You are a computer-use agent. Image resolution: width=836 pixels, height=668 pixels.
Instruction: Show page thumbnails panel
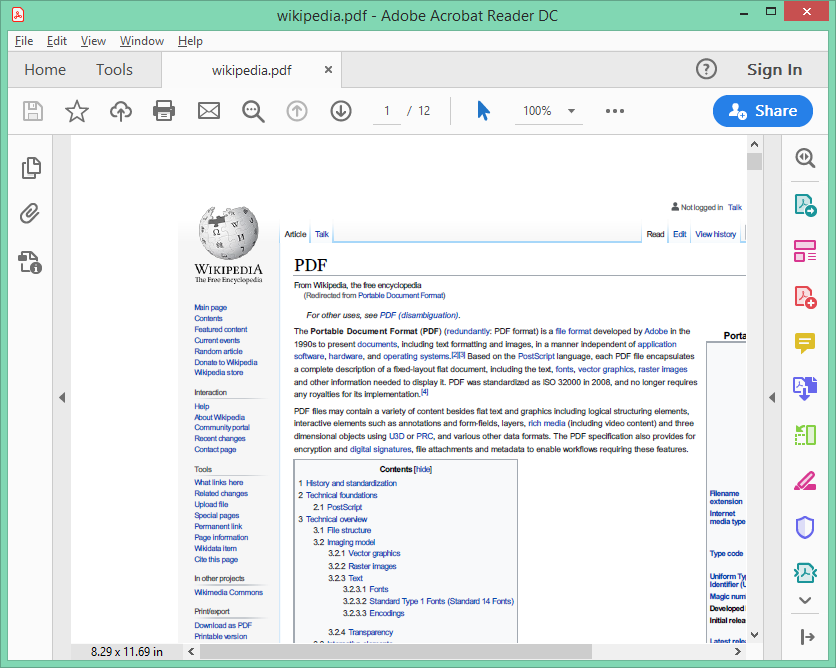[31, 168]
